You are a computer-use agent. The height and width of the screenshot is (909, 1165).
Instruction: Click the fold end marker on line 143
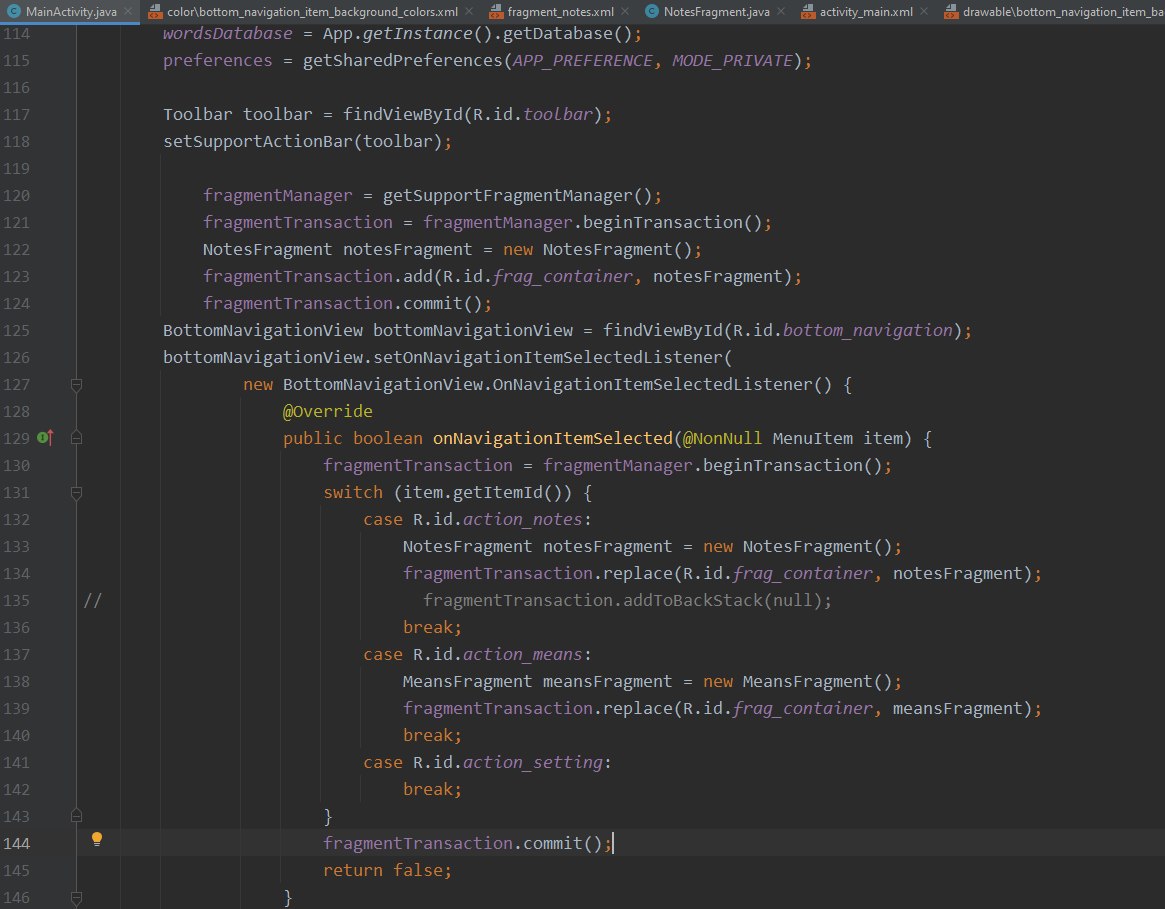tap(76, 816)
